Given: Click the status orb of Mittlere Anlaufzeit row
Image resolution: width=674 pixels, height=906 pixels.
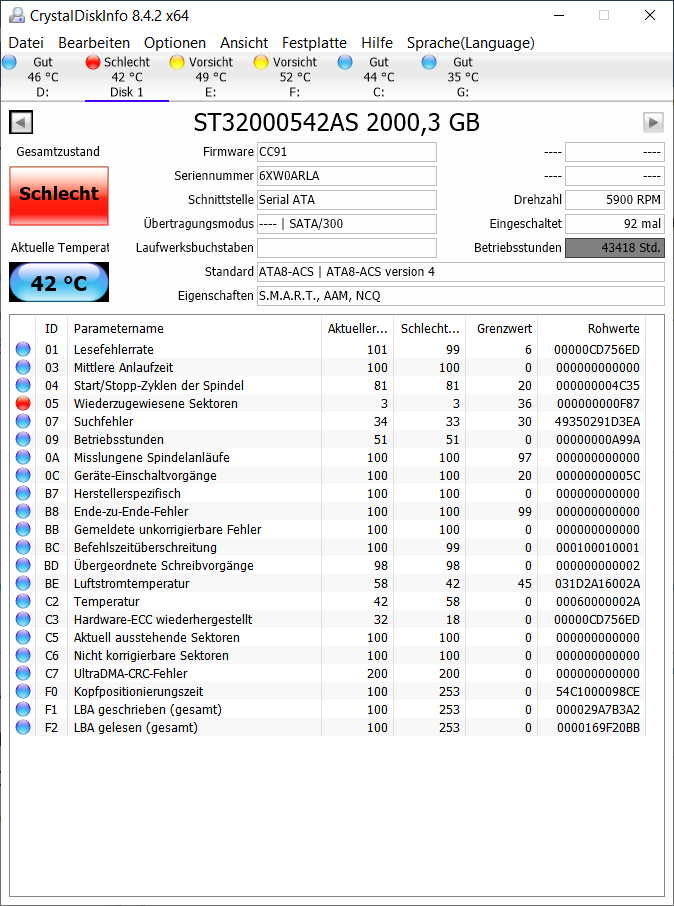Looking at the screenshot, I should (x=23, y=367).
